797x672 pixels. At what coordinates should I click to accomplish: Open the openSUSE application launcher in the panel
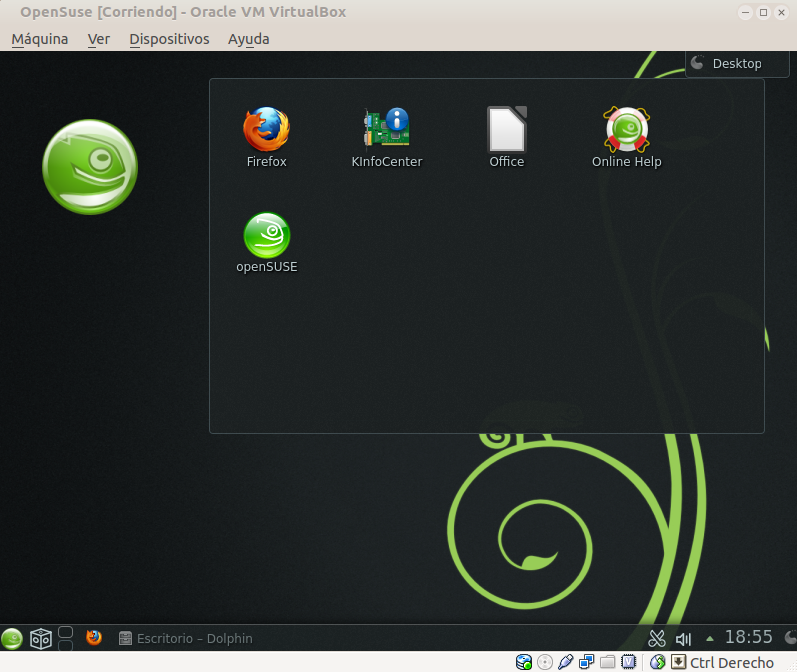pos(12,638)
